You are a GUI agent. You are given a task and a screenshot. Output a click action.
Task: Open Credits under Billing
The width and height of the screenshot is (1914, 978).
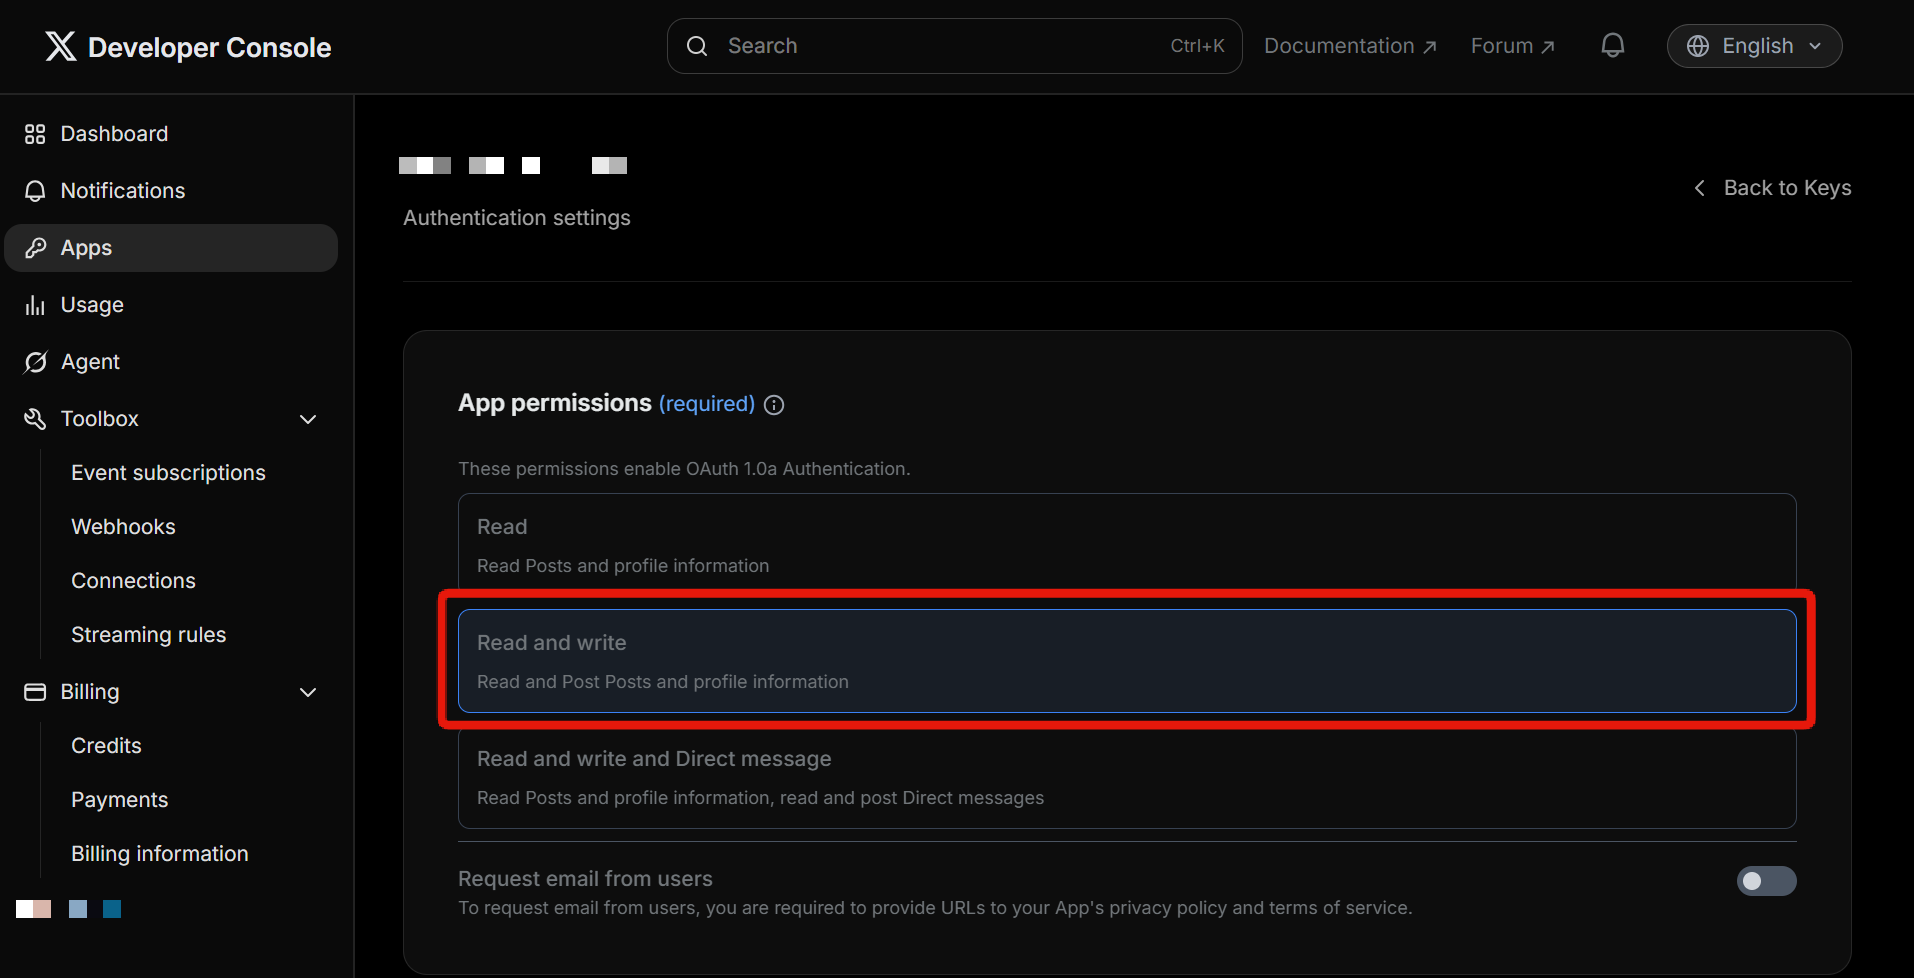click(106, 746)
